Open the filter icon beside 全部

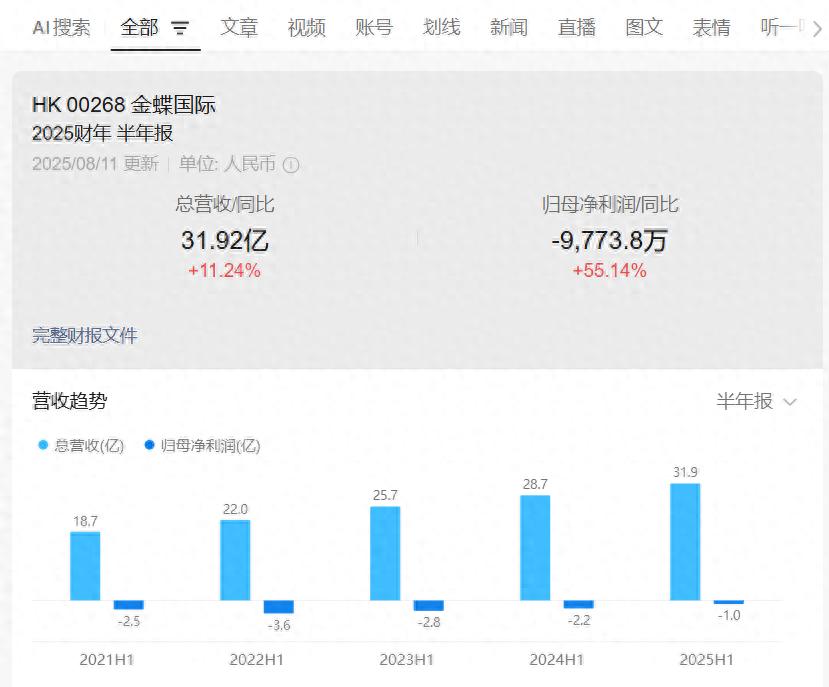[180, 28]
